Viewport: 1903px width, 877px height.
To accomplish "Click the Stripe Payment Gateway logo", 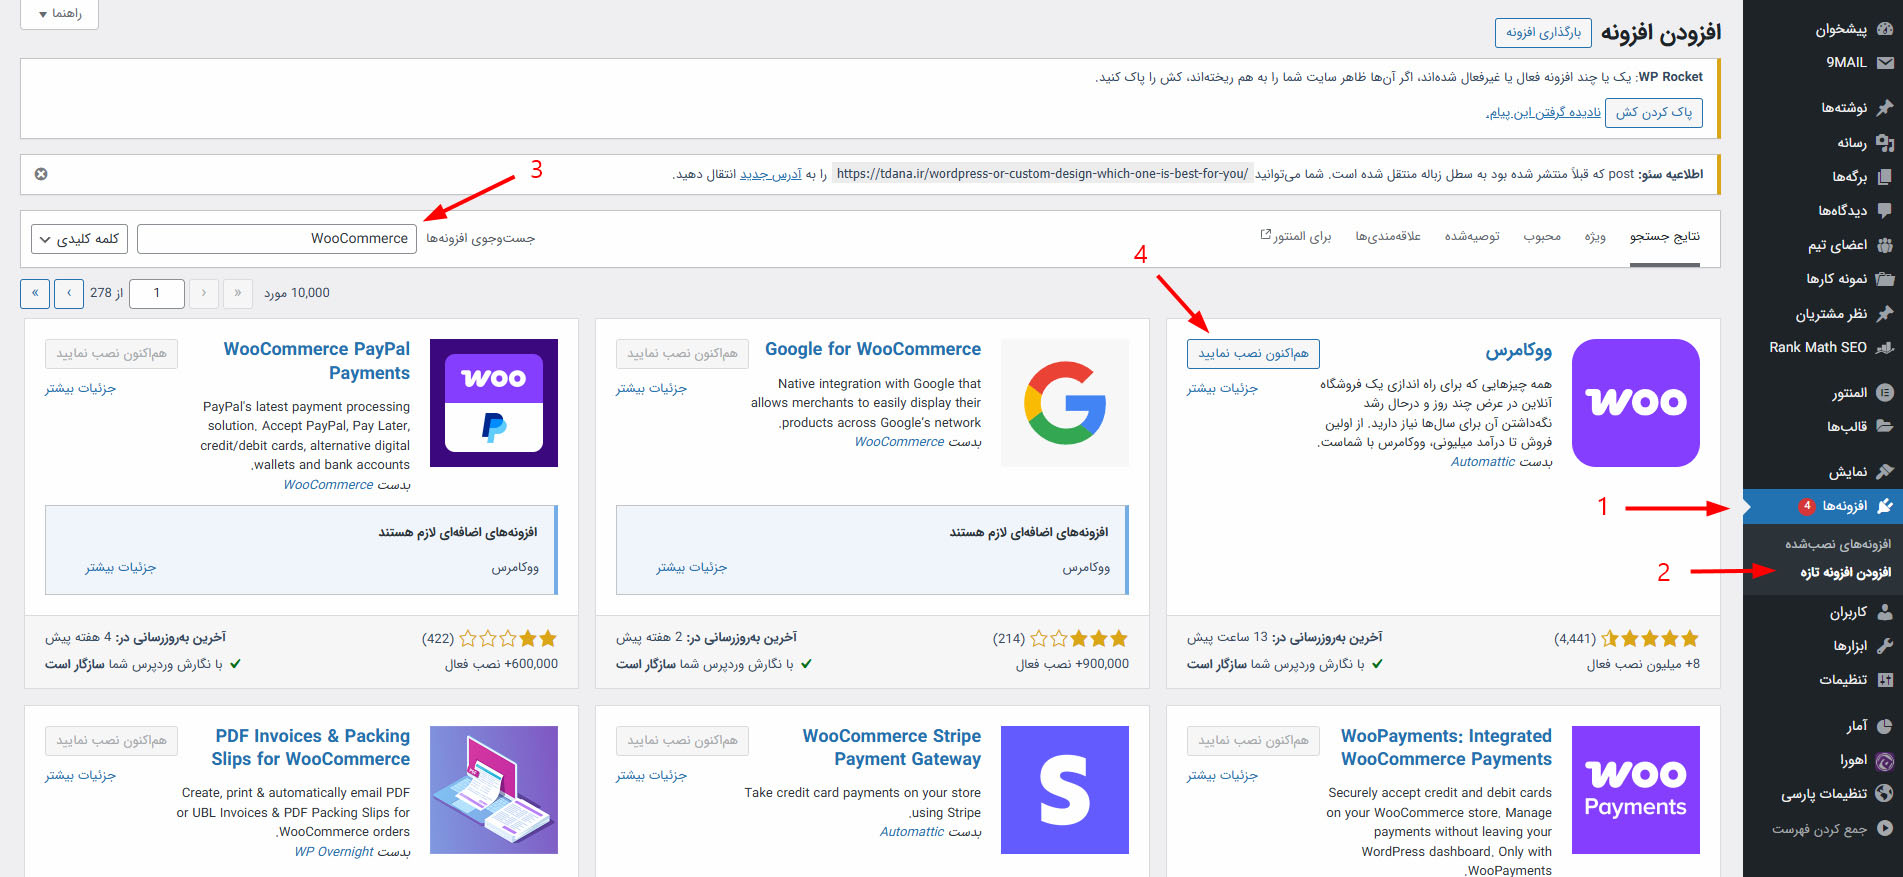I will click(x=1065, y=790).
